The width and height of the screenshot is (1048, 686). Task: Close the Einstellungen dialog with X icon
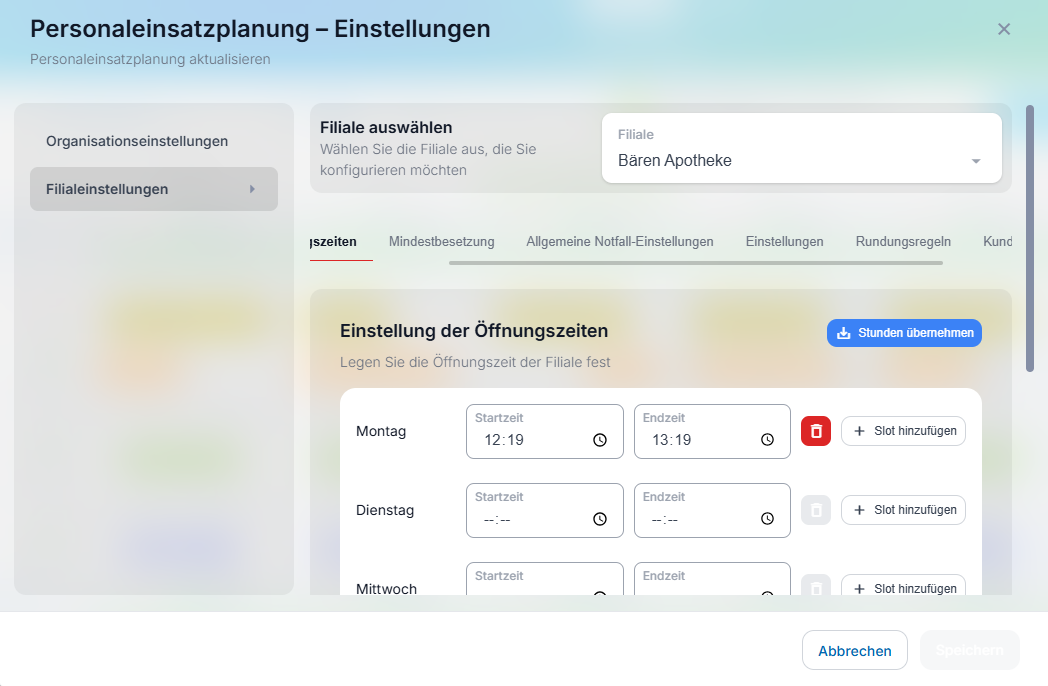point(1004,29)
